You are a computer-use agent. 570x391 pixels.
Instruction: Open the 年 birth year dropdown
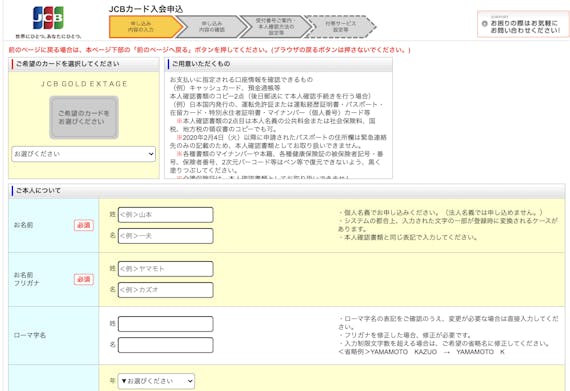click(156, 381)
